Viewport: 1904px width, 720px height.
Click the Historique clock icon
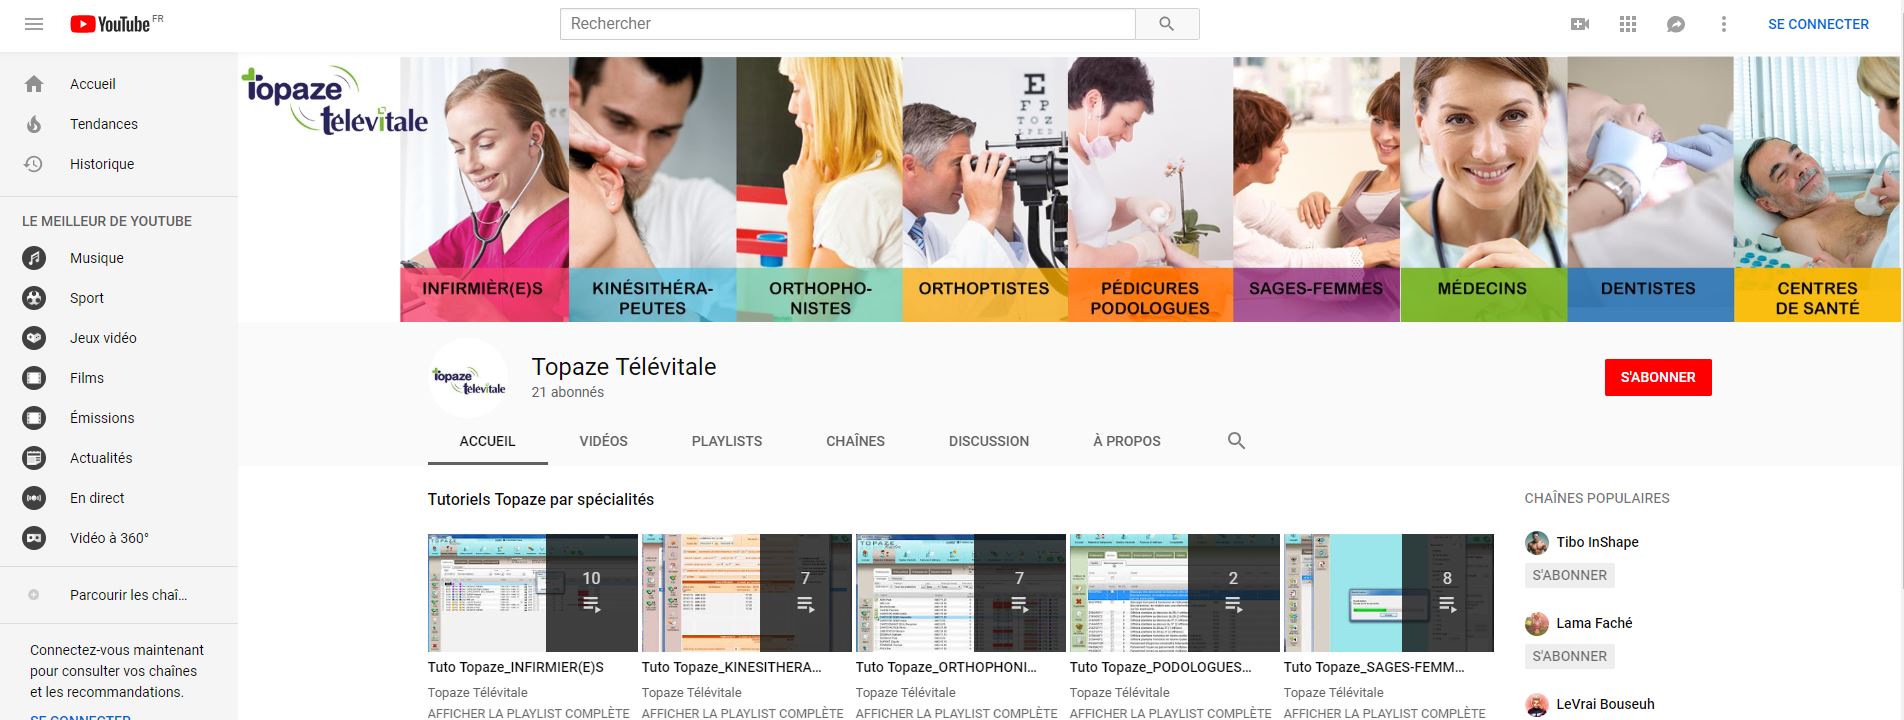click(34, 164)
